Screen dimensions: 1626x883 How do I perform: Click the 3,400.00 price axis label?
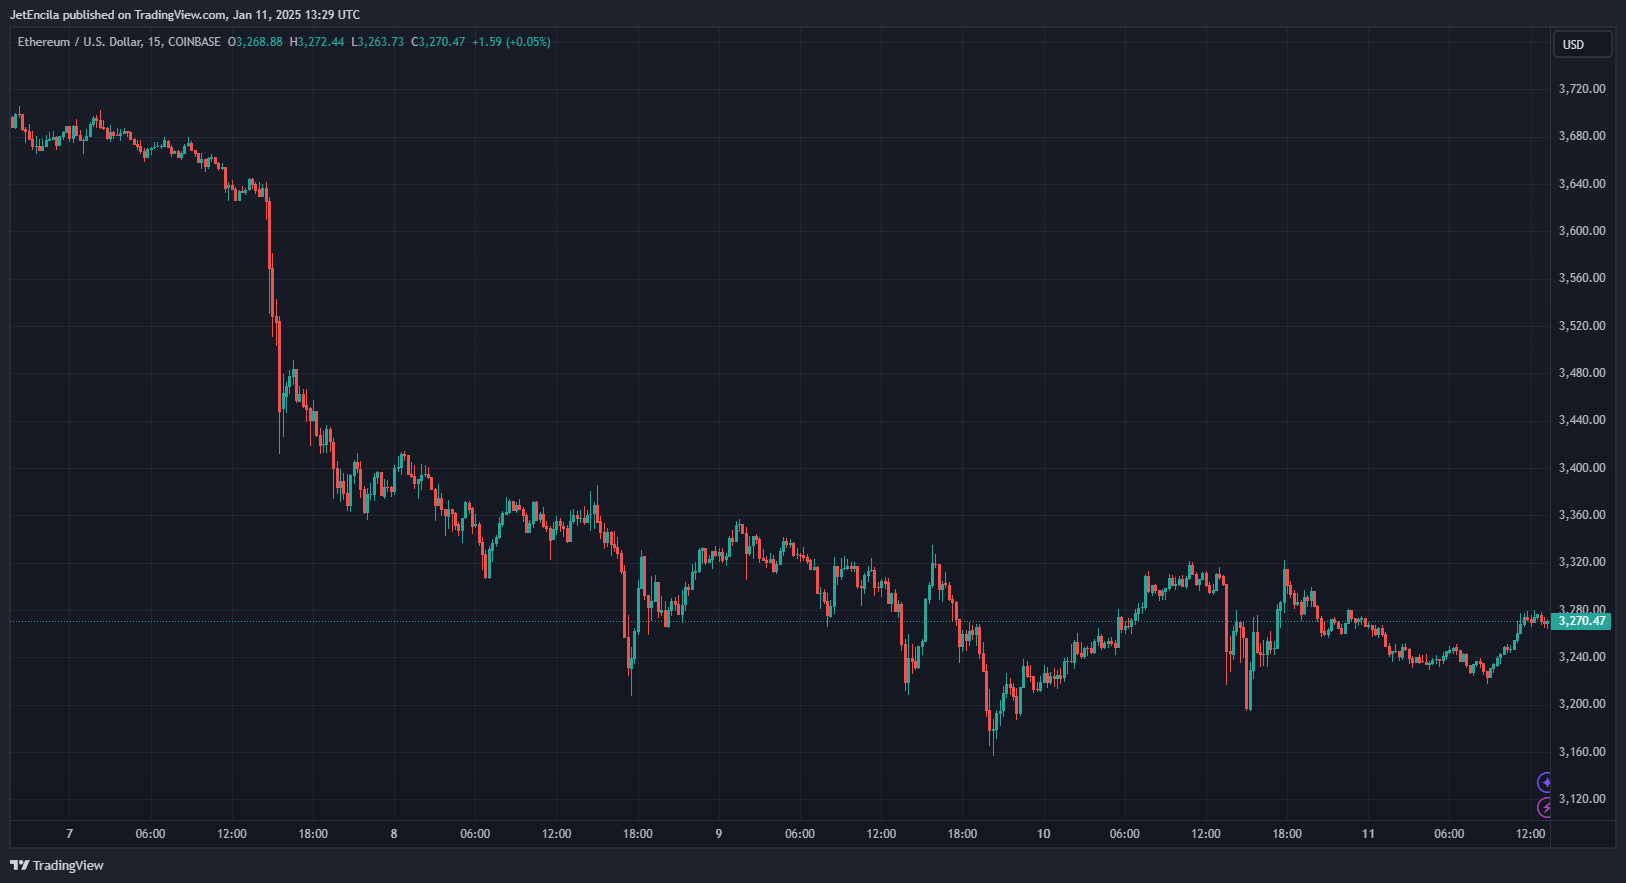[x=1582, y=468]
